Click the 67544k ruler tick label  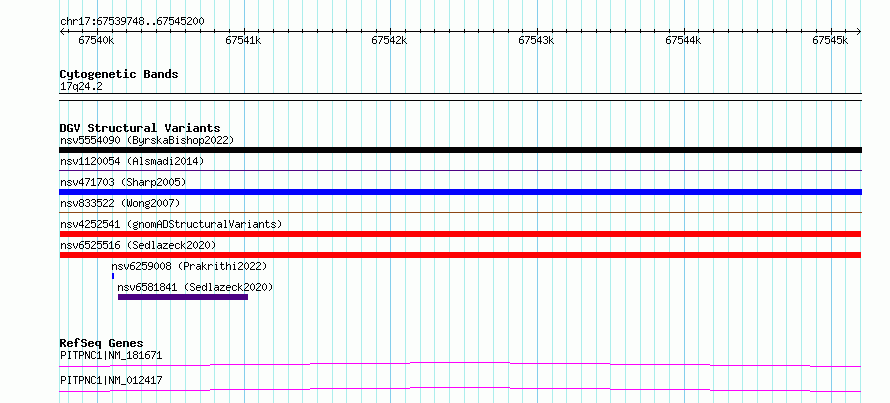[x=683, y=40]
